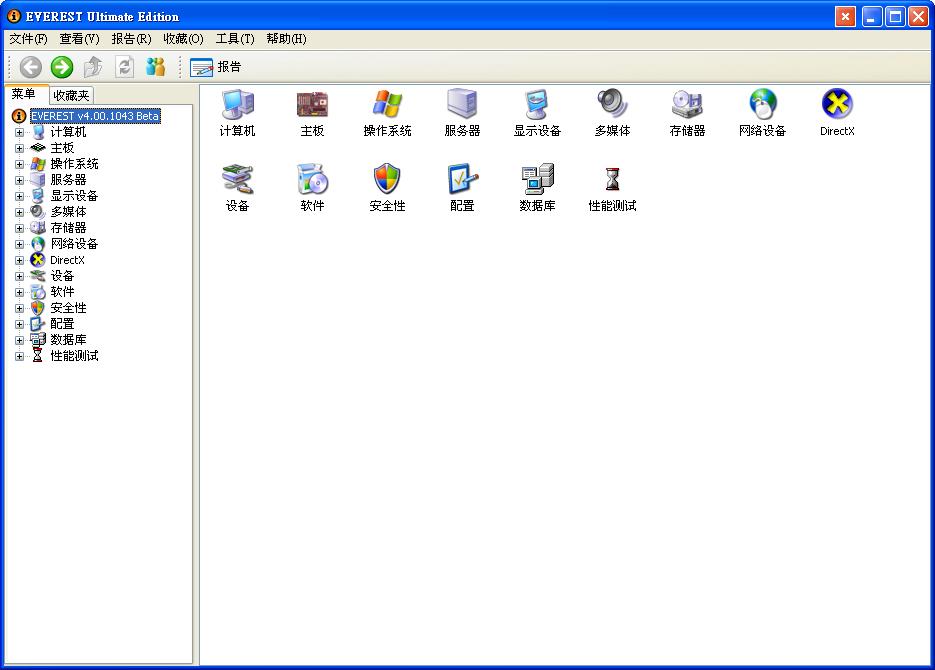Open the 主板 motherboard icon in main pane

[x=312, y=105]
